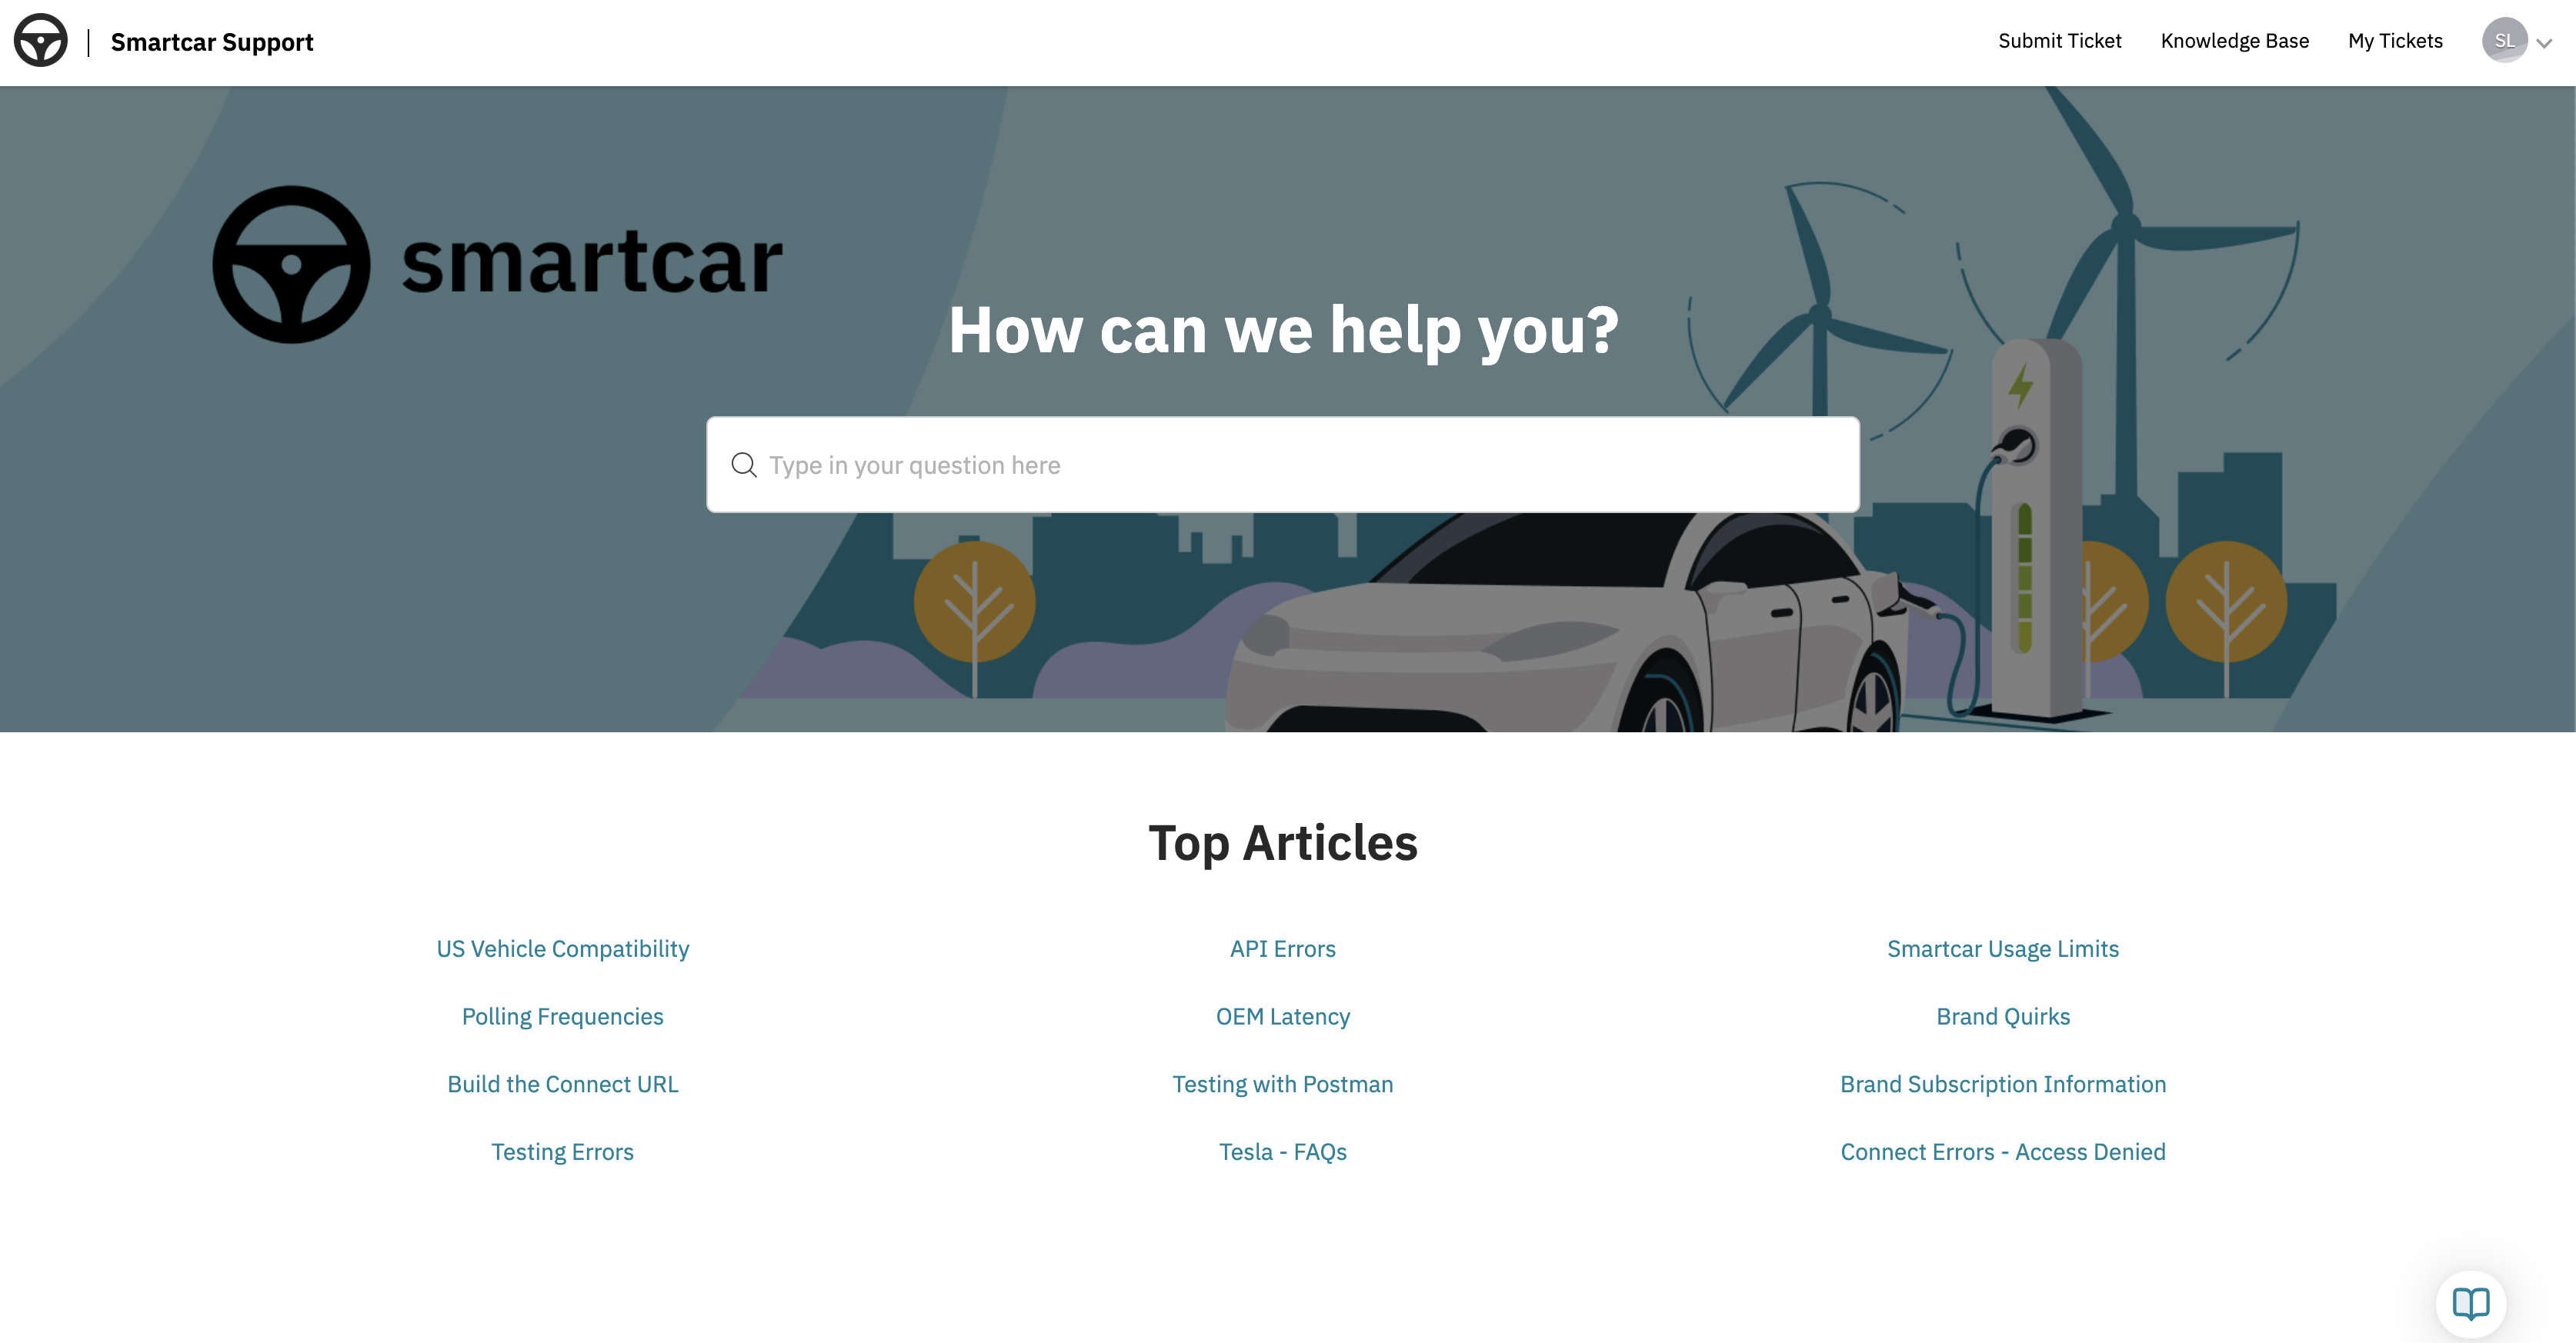Open the Smartcar Support home title

(x=212, y=42)
